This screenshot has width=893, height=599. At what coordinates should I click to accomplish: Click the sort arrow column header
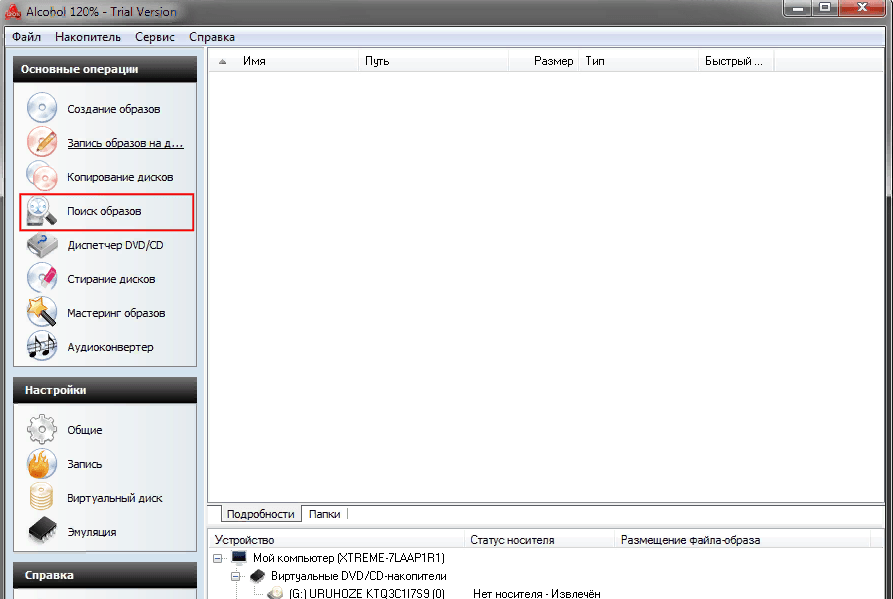click(x=223, y=61)
